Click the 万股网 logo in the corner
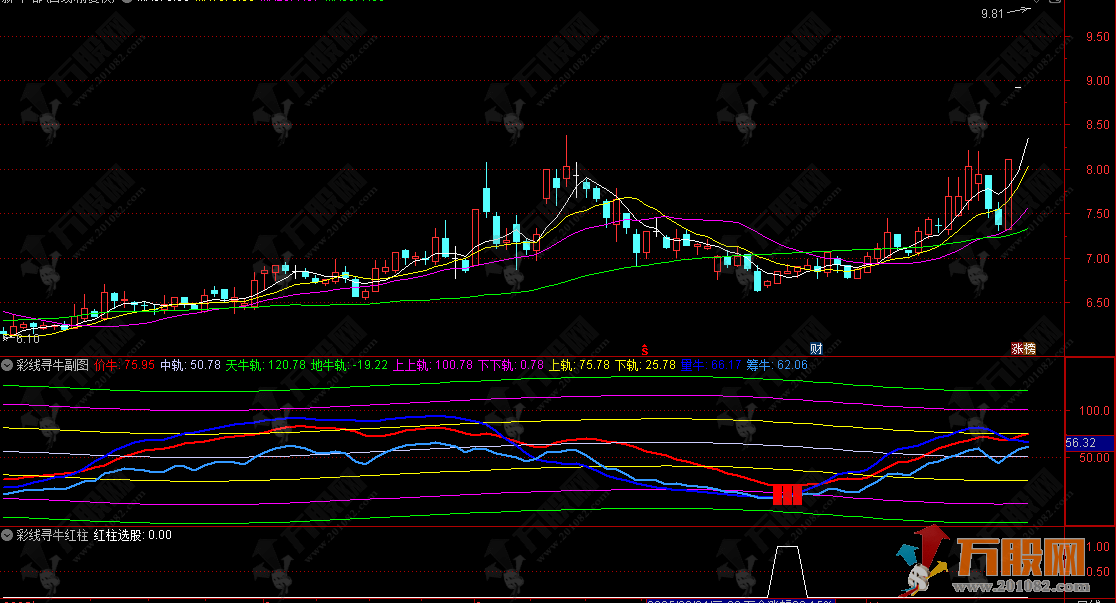The width and height of the screenshot is (1116, 603). [998, 567]
